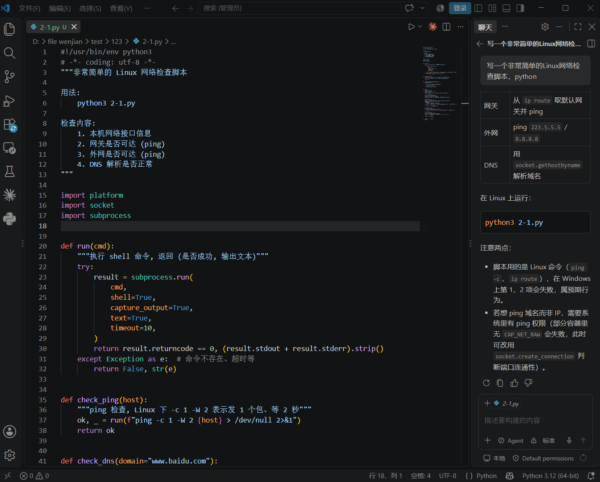Open the Run and Debug view
Screen dimensions: 600x482
[x=10, y=101]
